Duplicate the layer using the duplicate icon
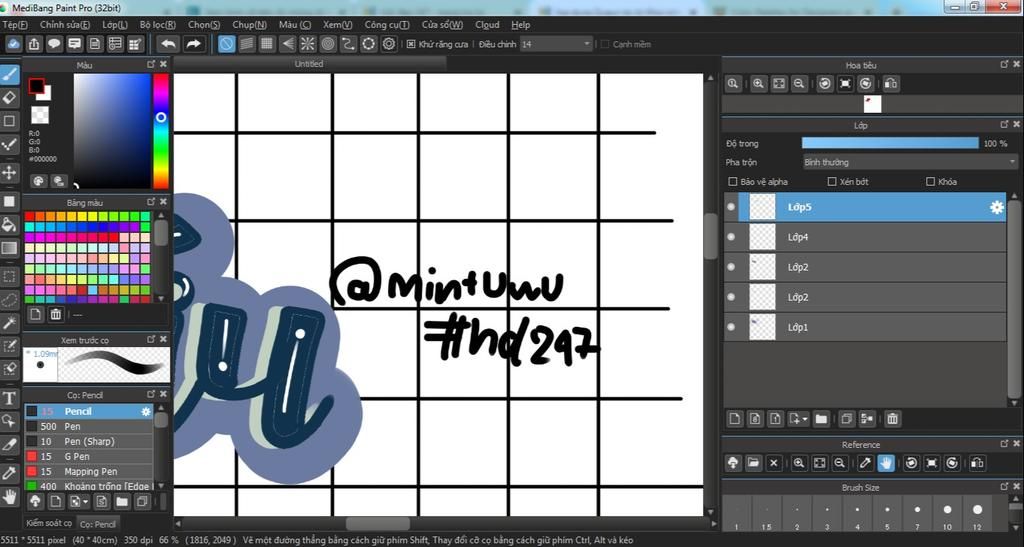The image size is (1024, 547). [846, 418]
